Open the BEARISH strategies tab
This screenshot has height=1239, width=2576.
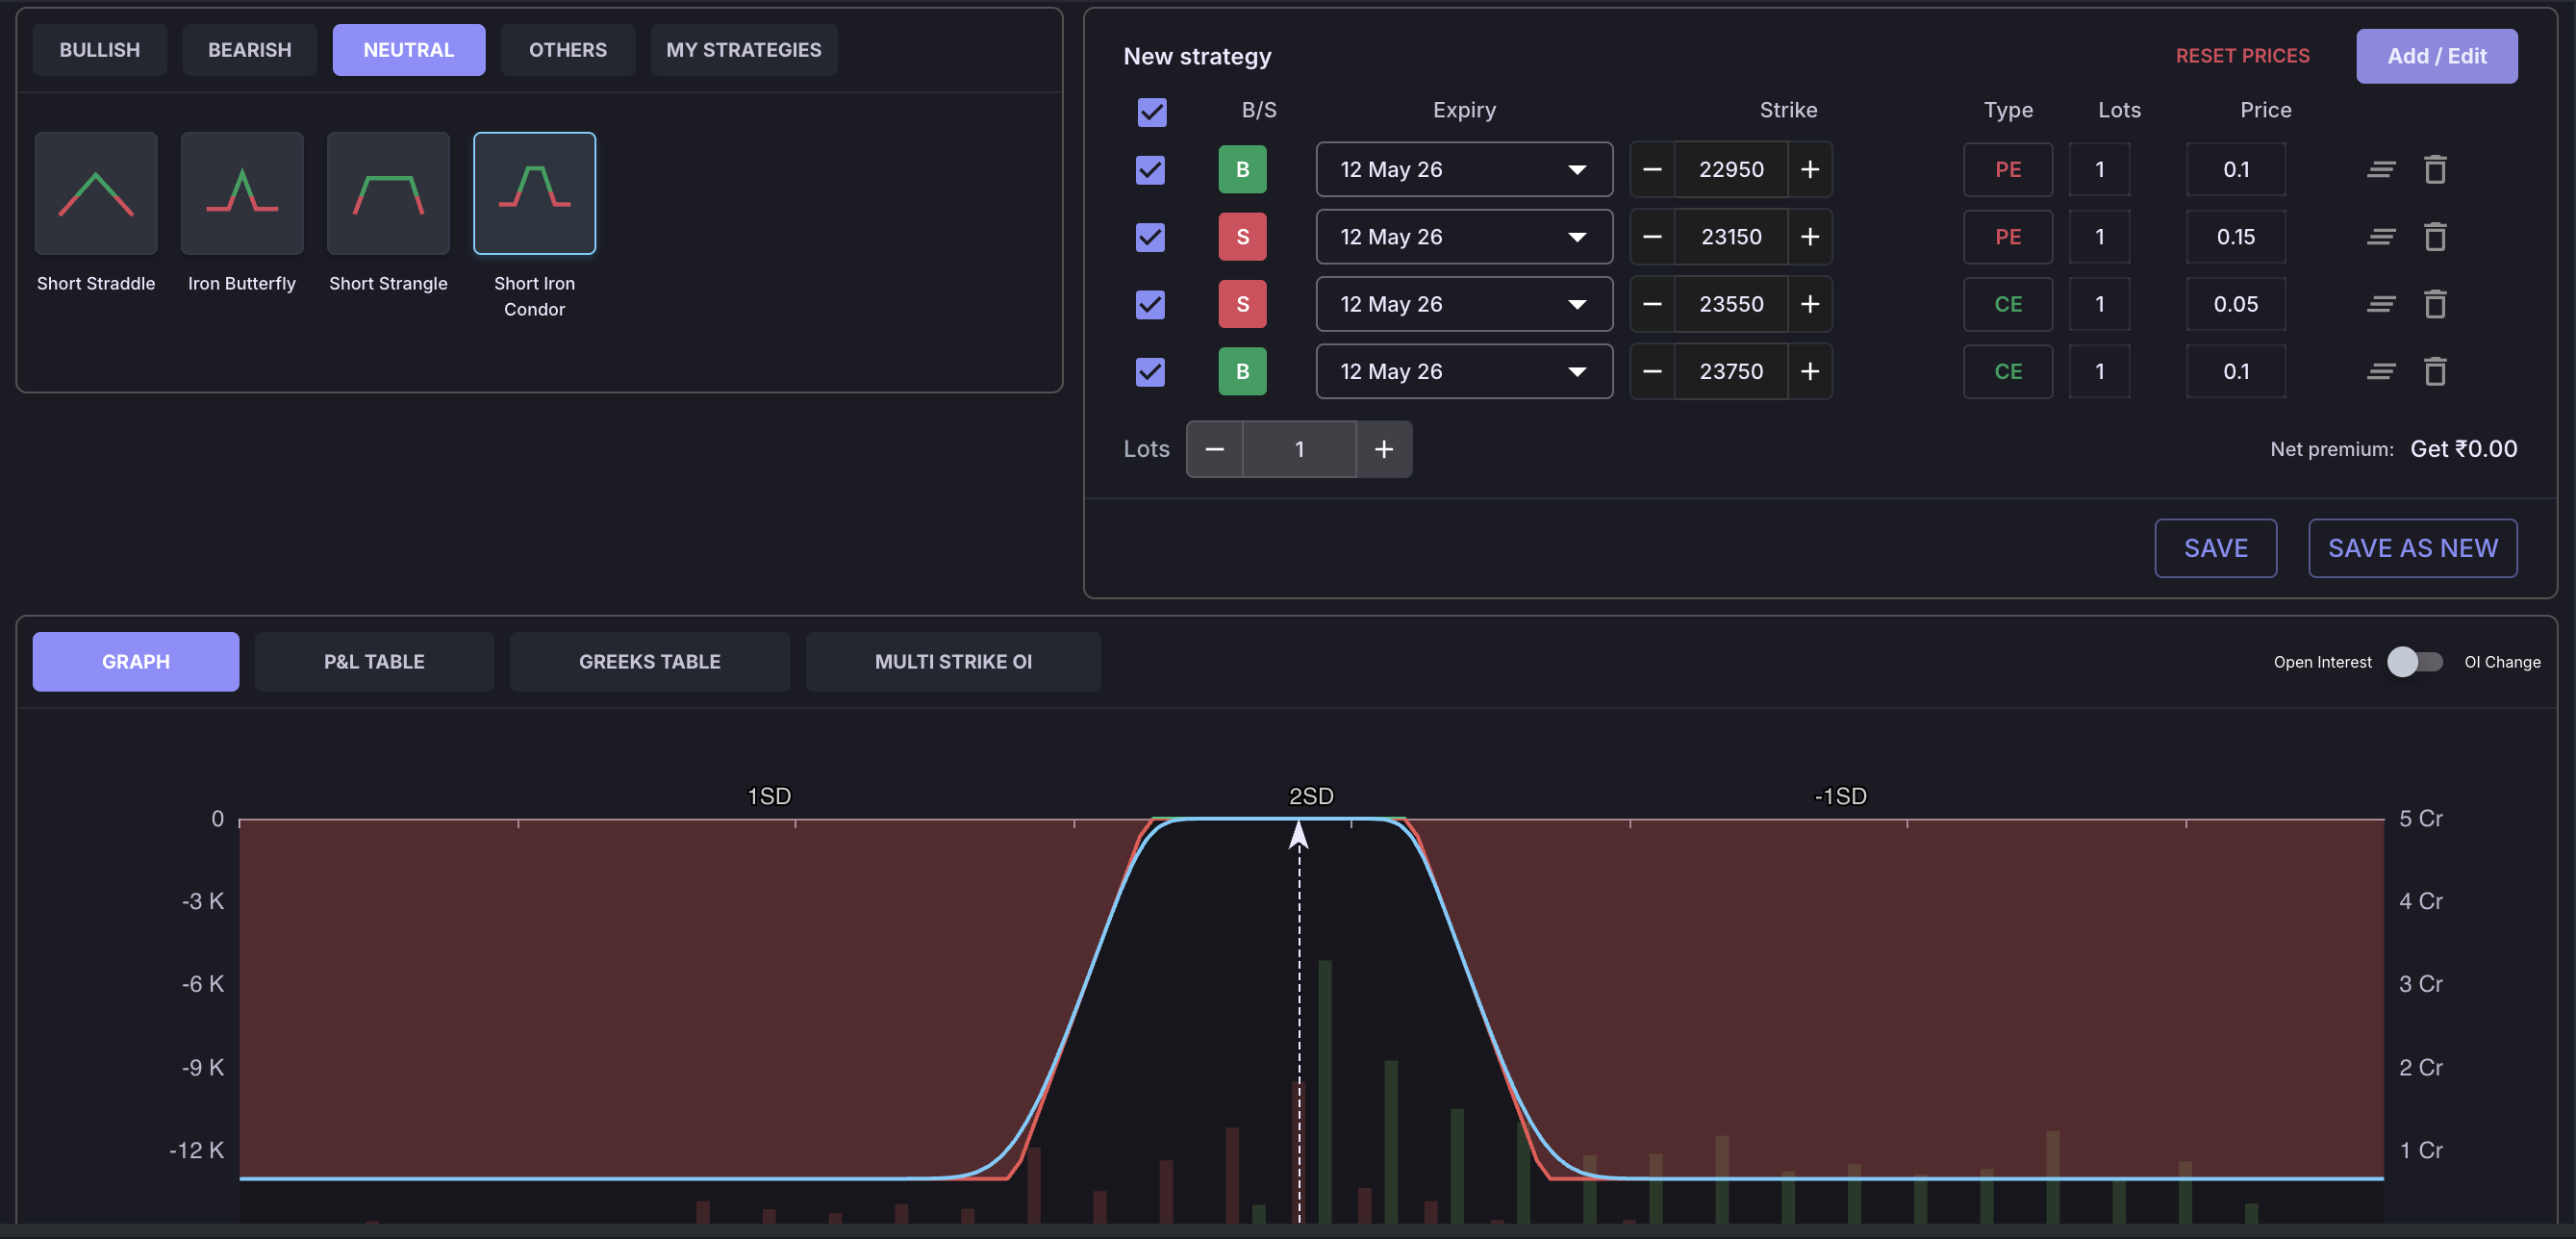[249, 50]
